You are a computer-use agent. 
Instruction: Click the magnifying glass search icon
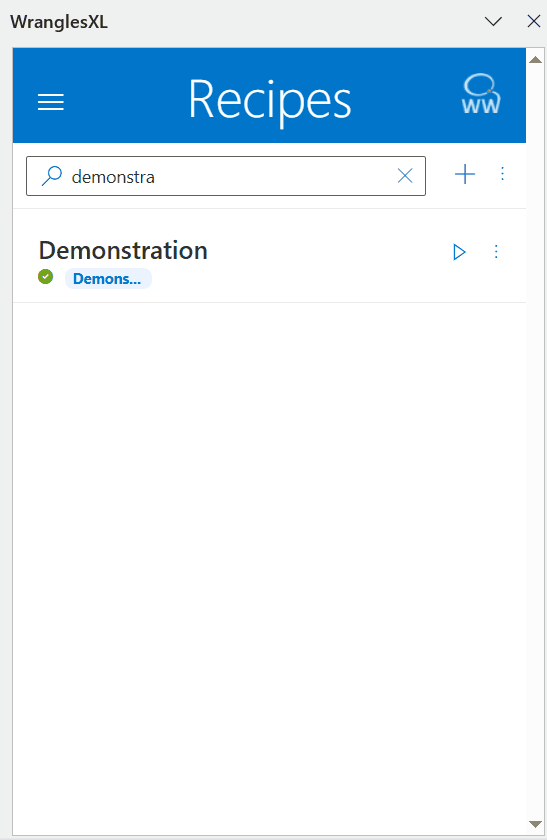[x=52, y=176]
